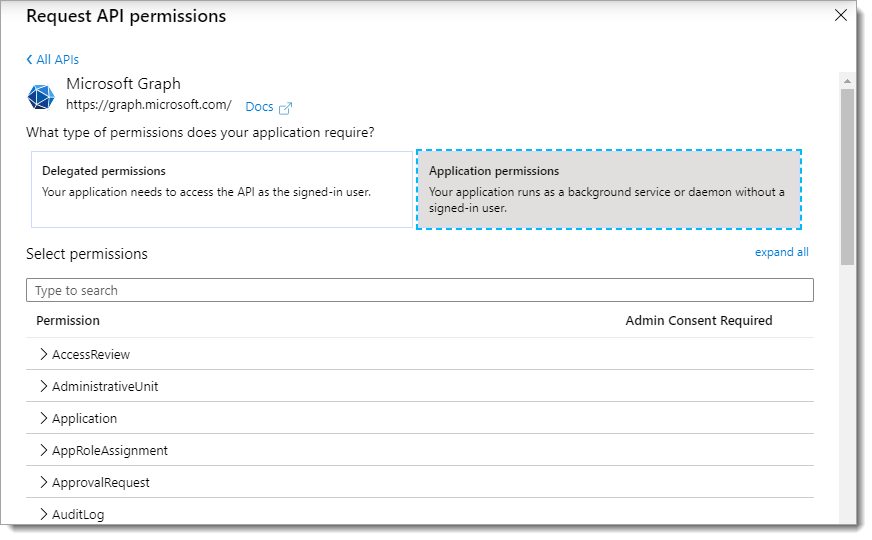This screenshot has width=872, height=540.
Task: Select the Application permissions card
Action: coord(609,189)
